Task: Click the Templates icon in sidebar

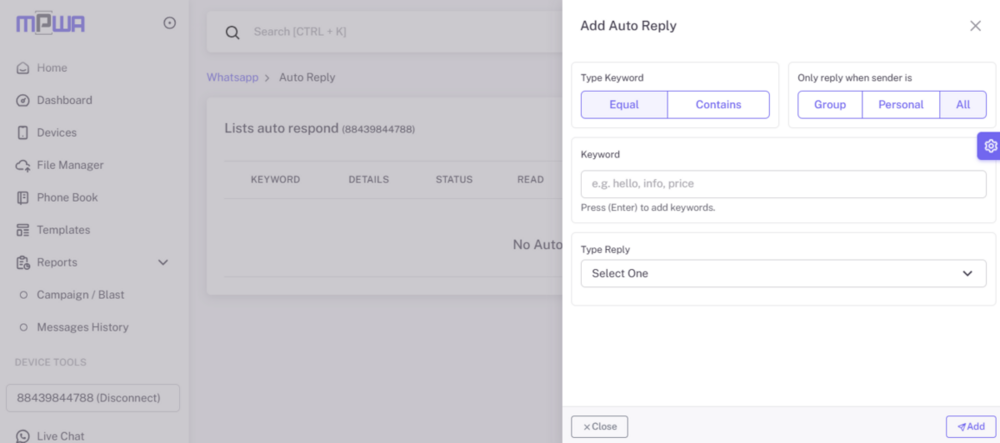Action: (x=23, y=230)
